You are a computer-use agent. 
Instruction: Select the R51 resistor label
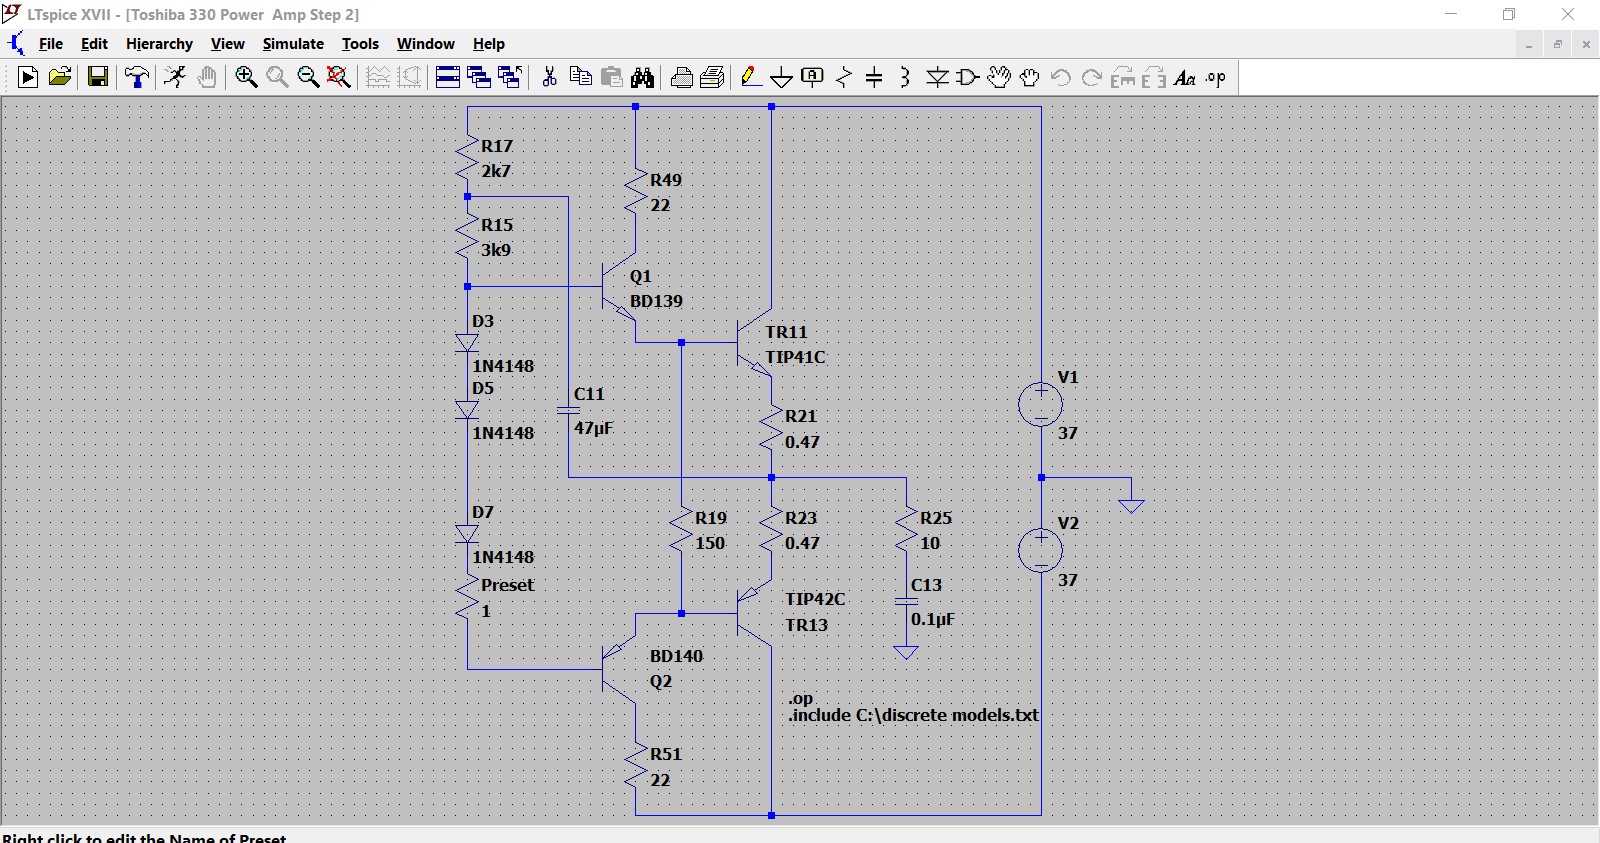tap(666, 754)
